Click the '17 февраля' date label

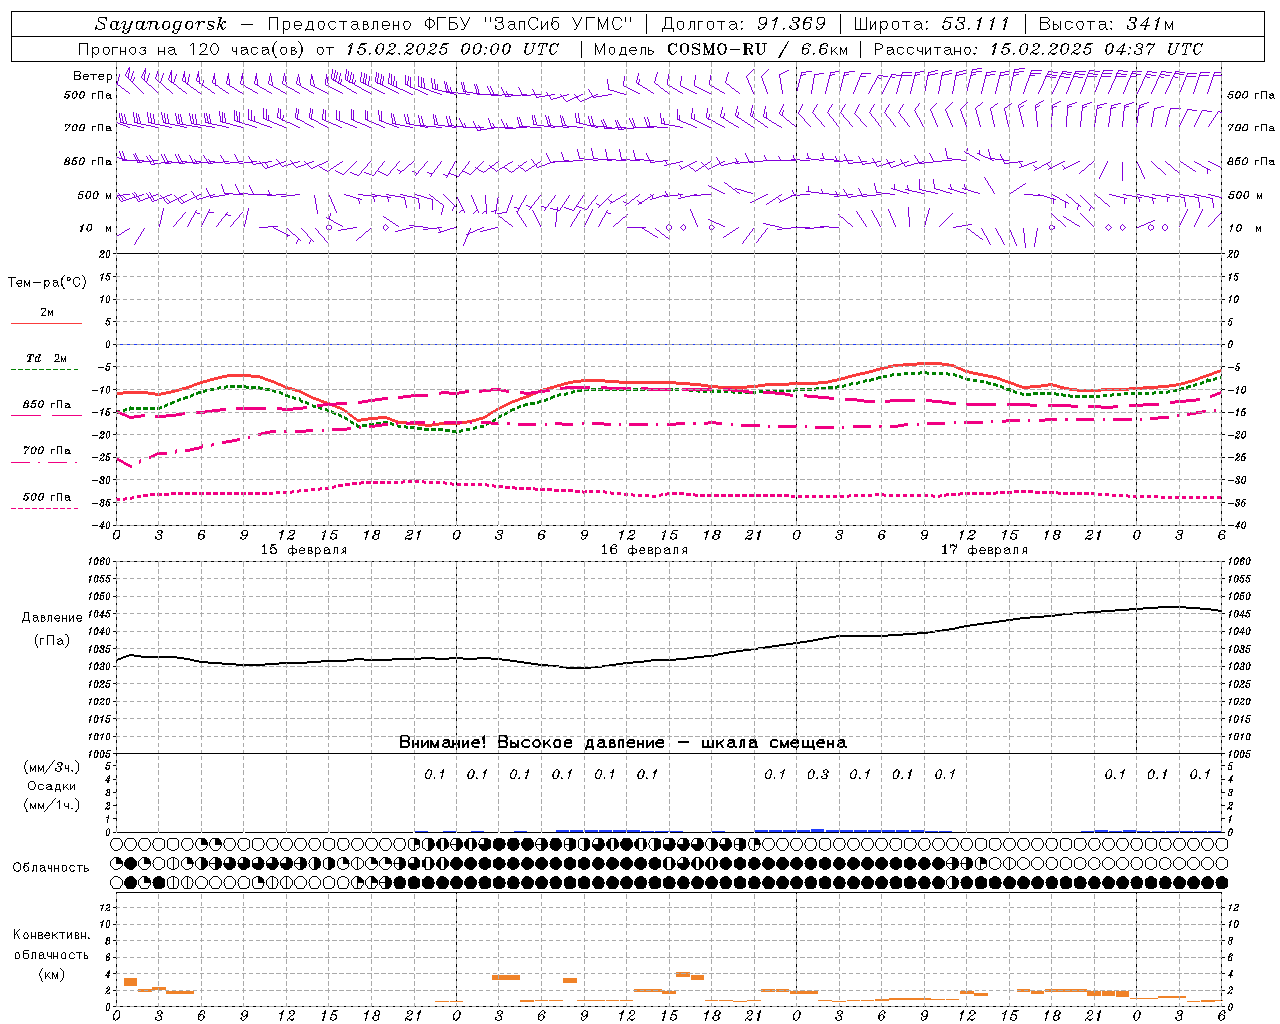984,550
